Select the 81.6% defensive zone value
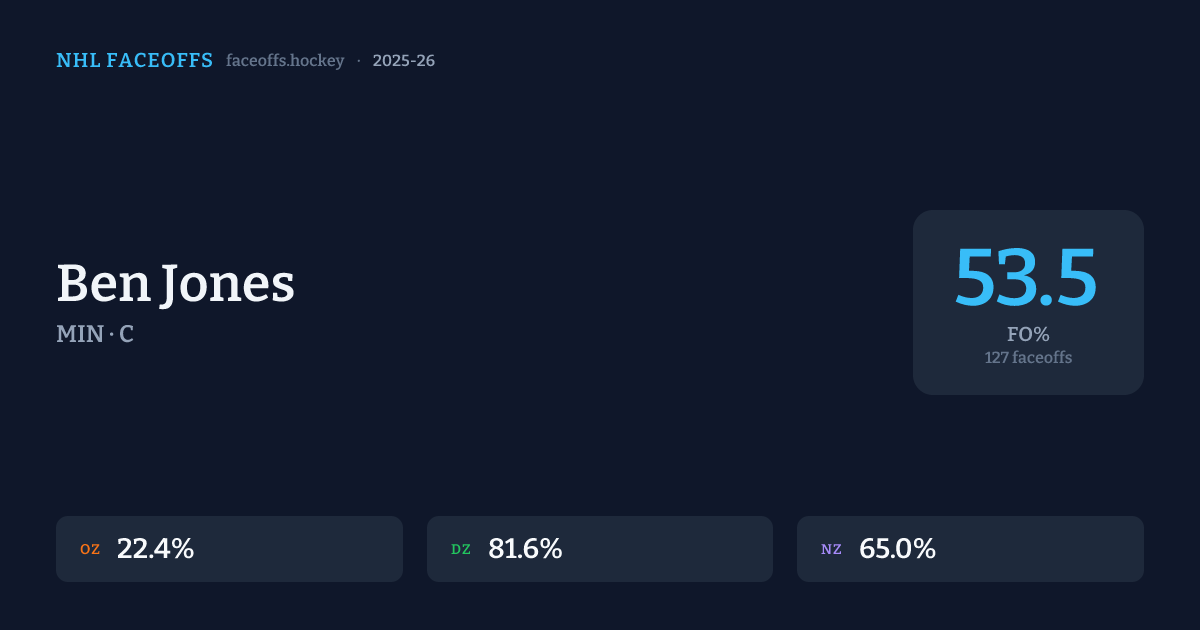Image resolution: width=1200 pixels, height=630 pixels. [x=525, y=549]
